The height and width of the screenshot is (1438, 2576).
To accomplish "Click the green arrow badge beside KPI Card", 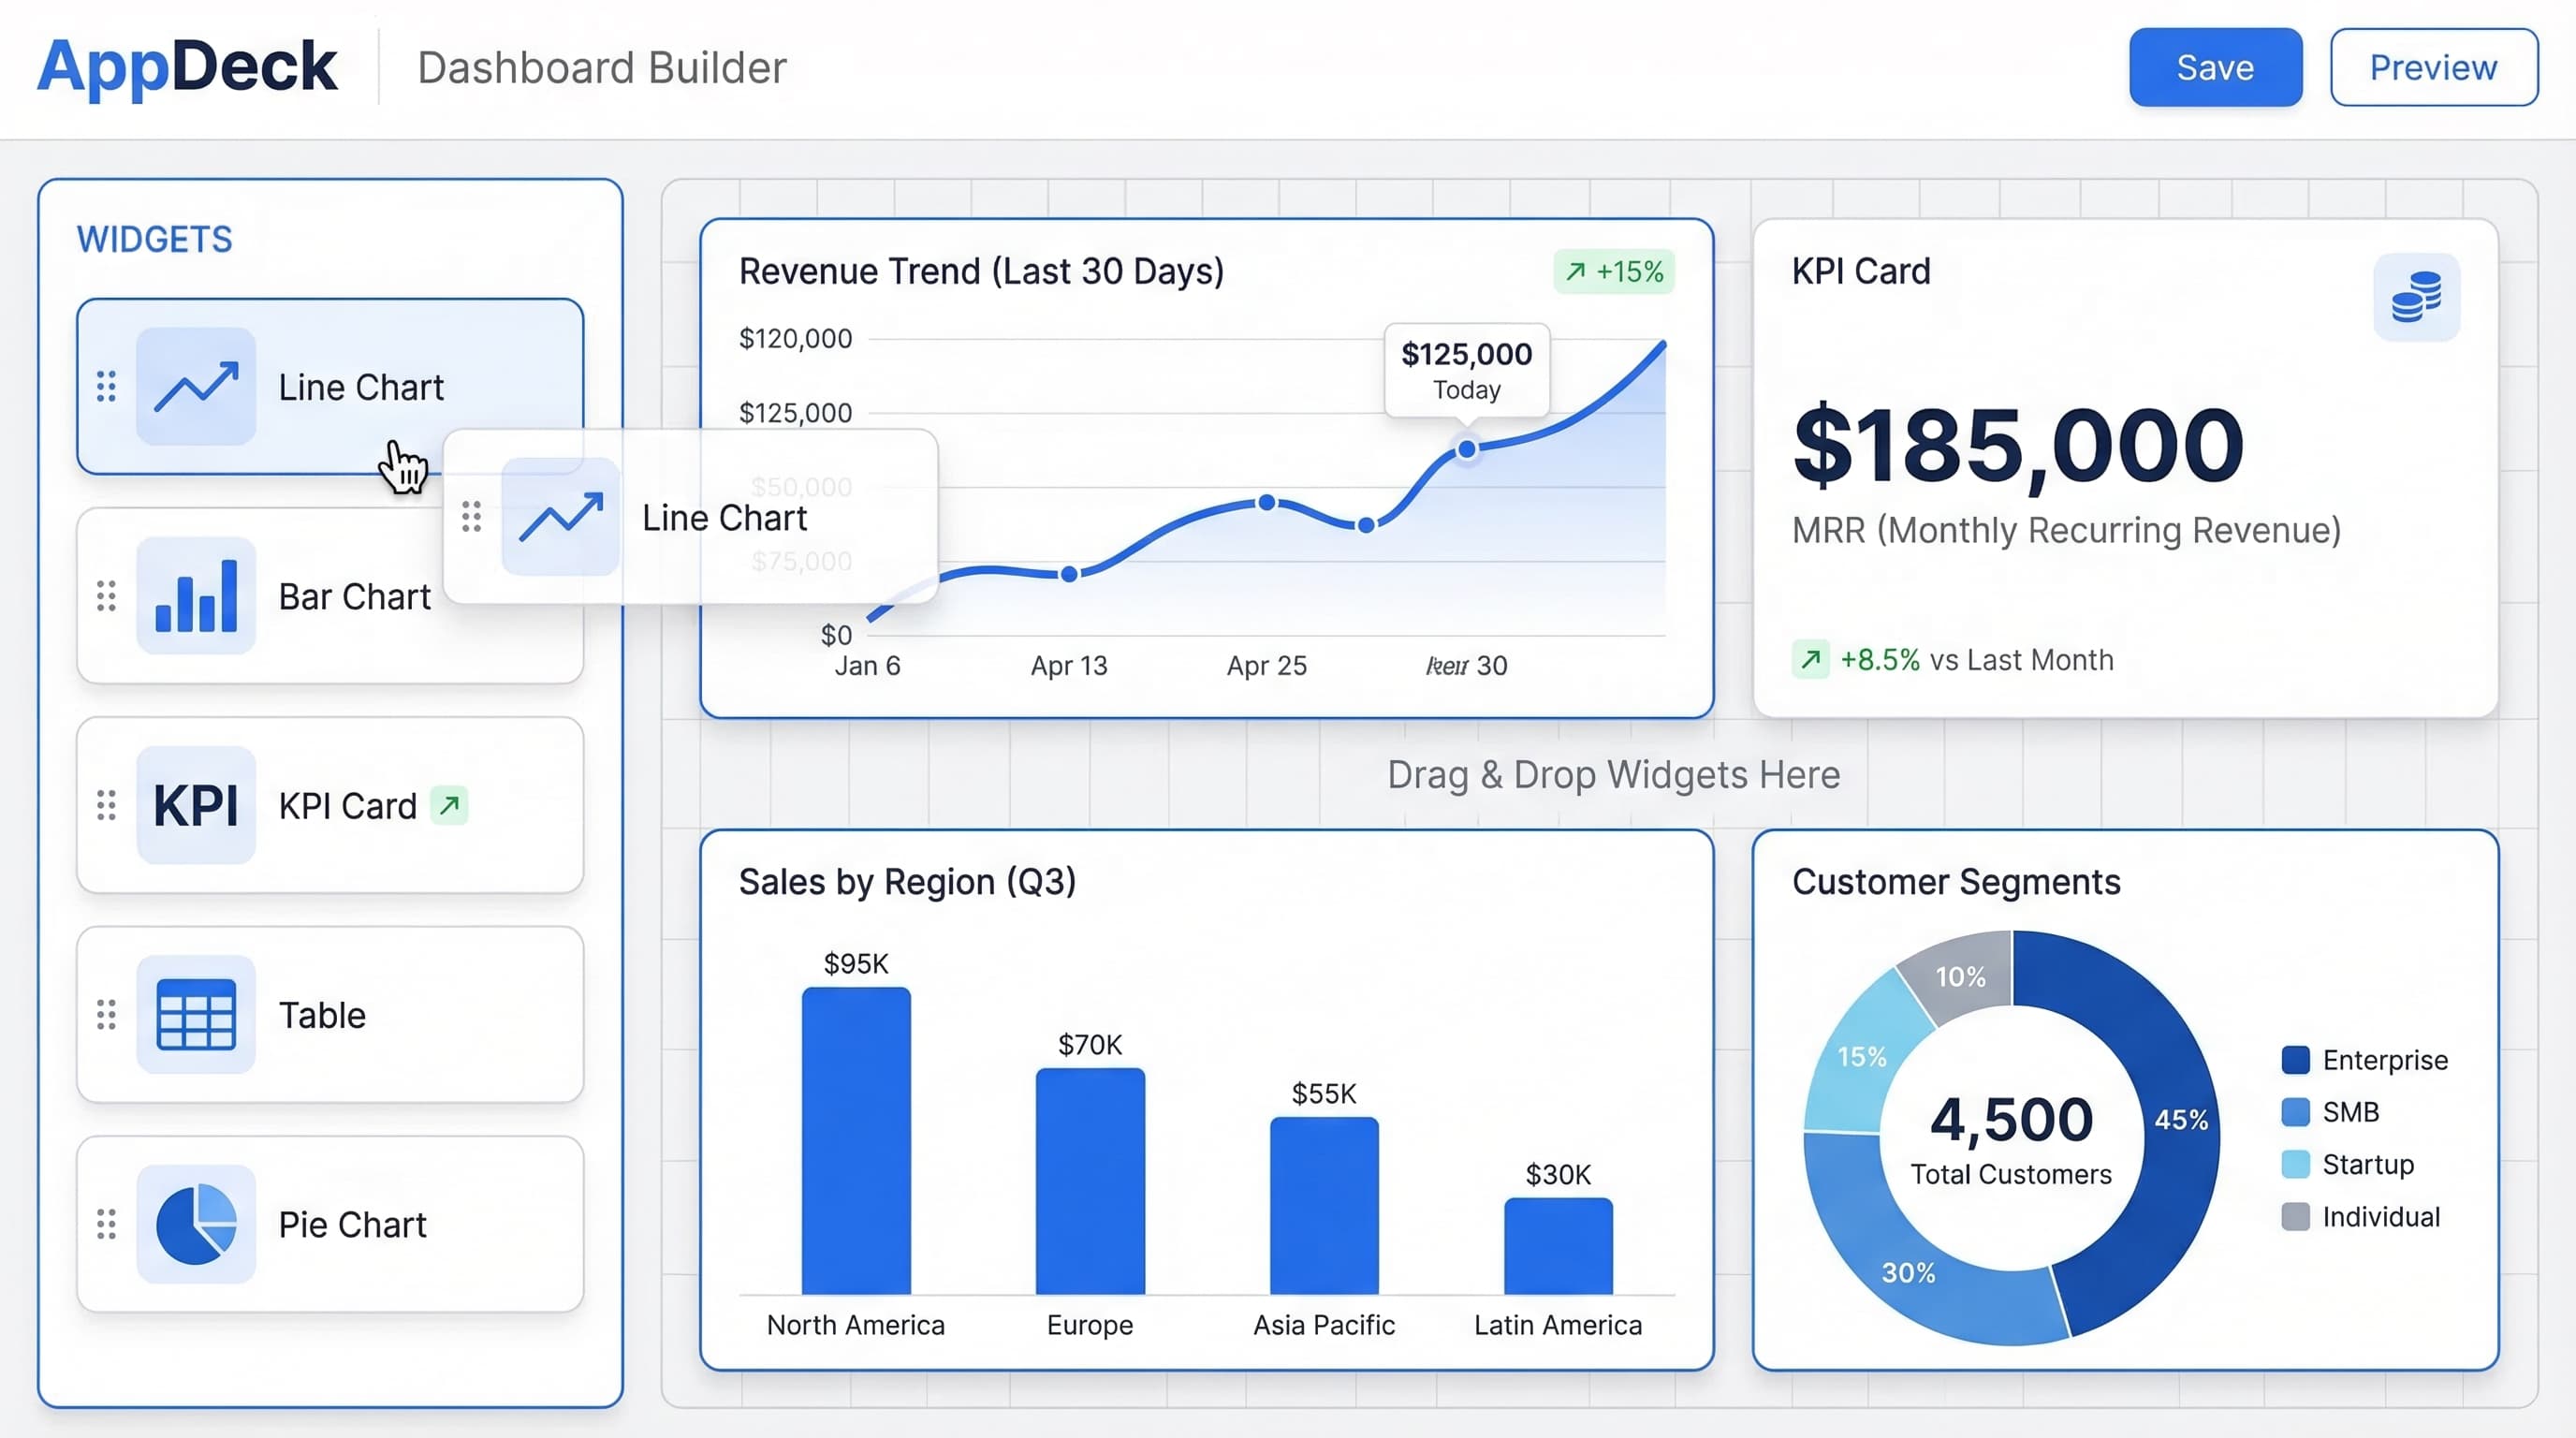I will 450,805.
